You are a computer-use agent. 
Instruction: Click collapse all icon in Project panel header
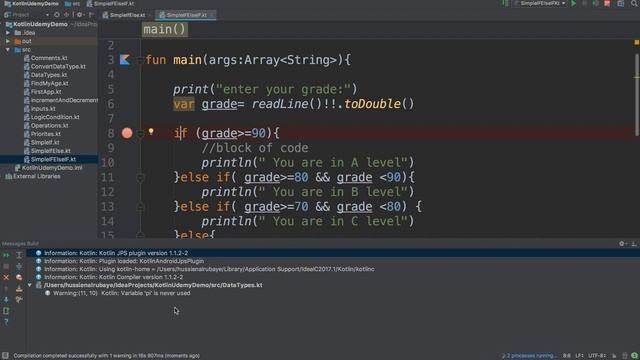[x=67, y=15]
